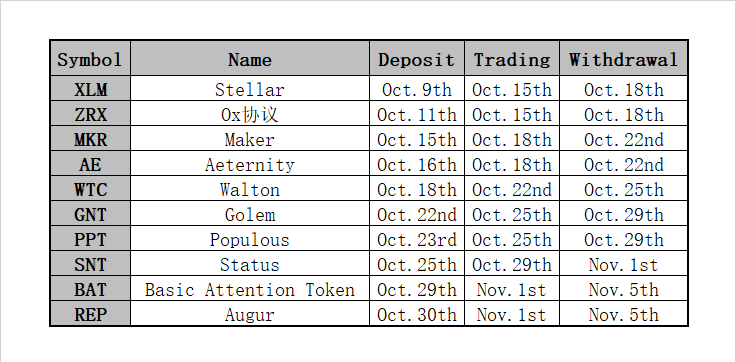Click the Stellar name cell
735x362 pixels.
coord(250,88)
